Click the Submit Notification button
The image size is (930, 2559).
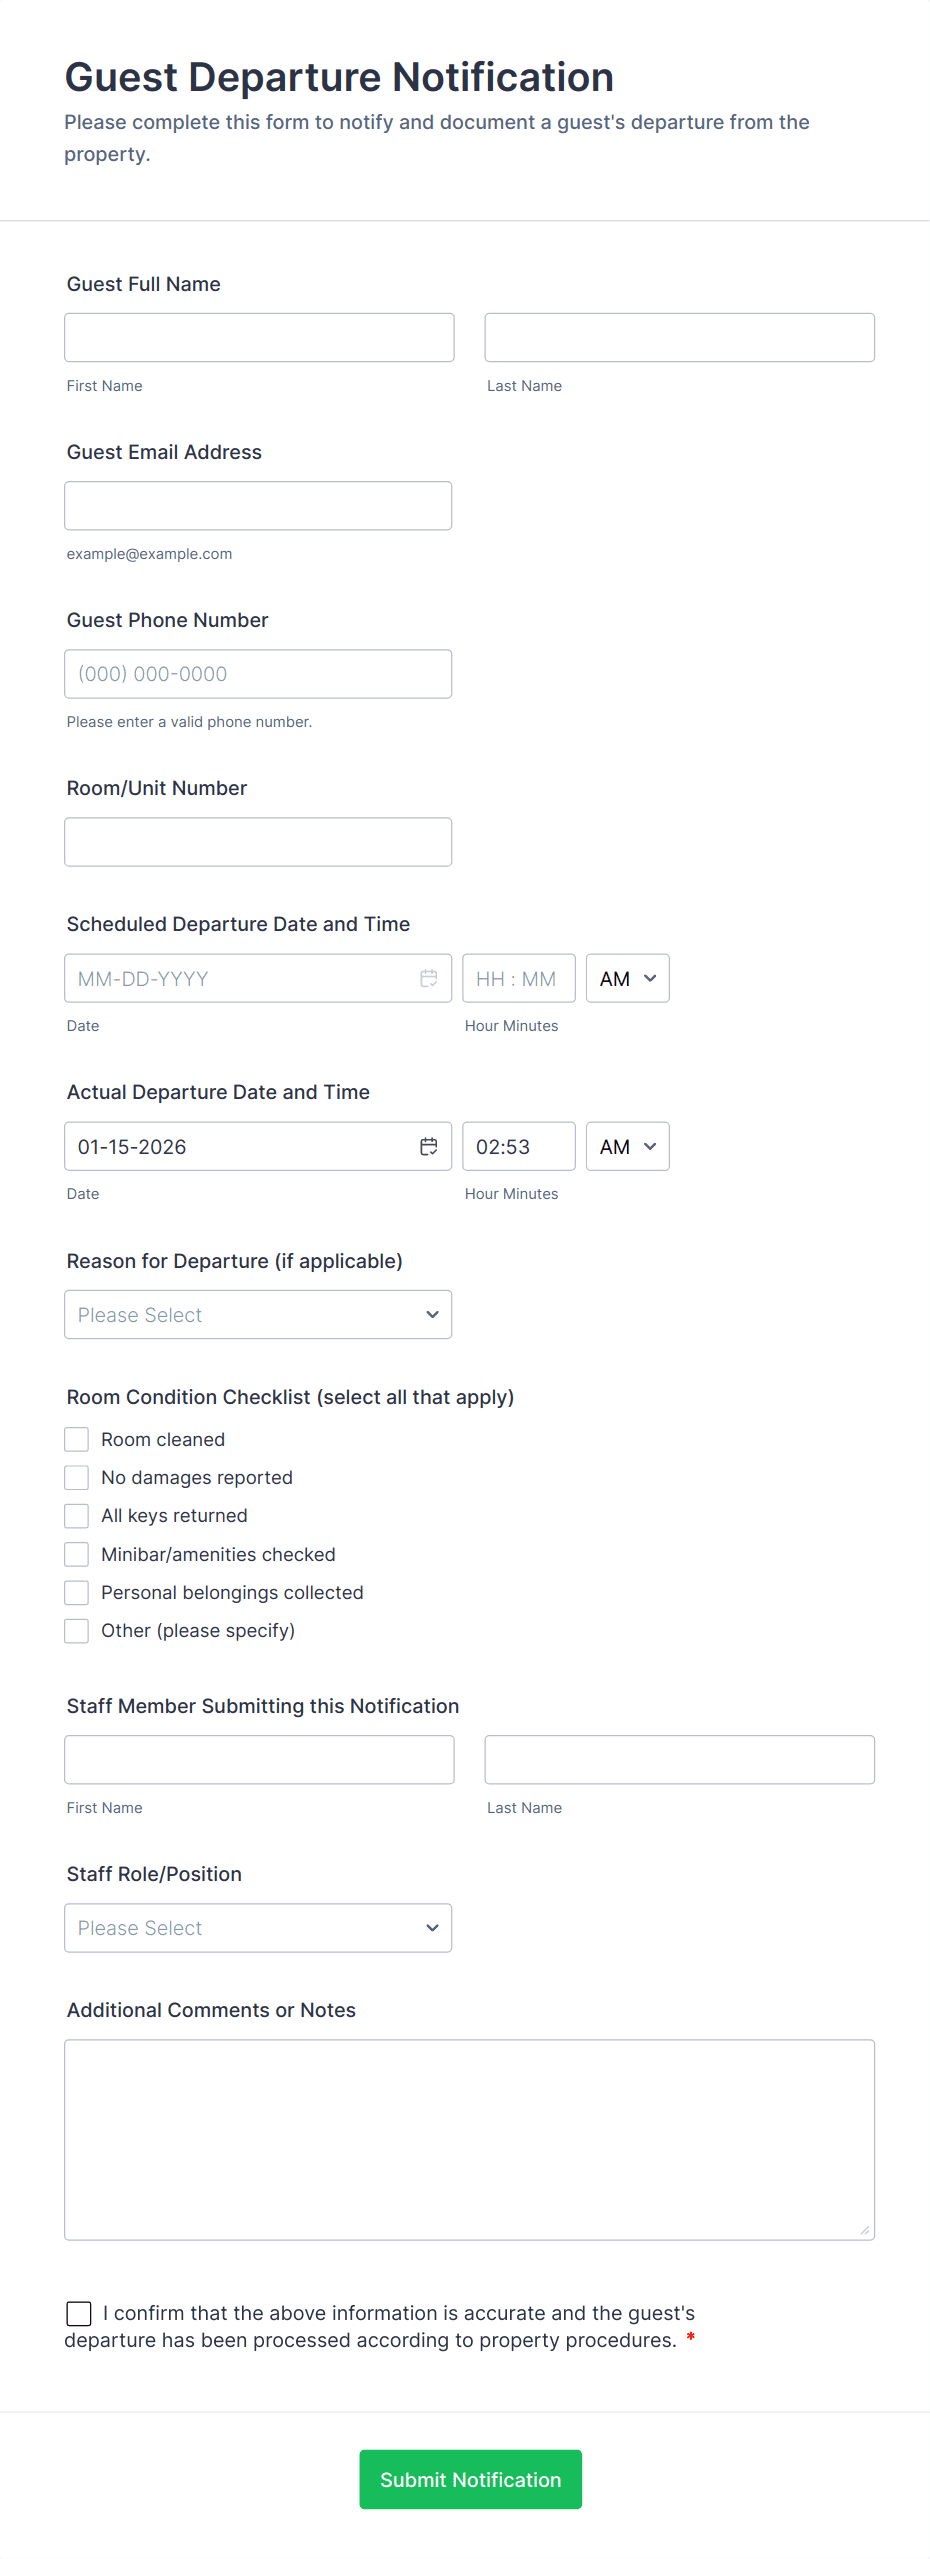[x=470, y=2479]
